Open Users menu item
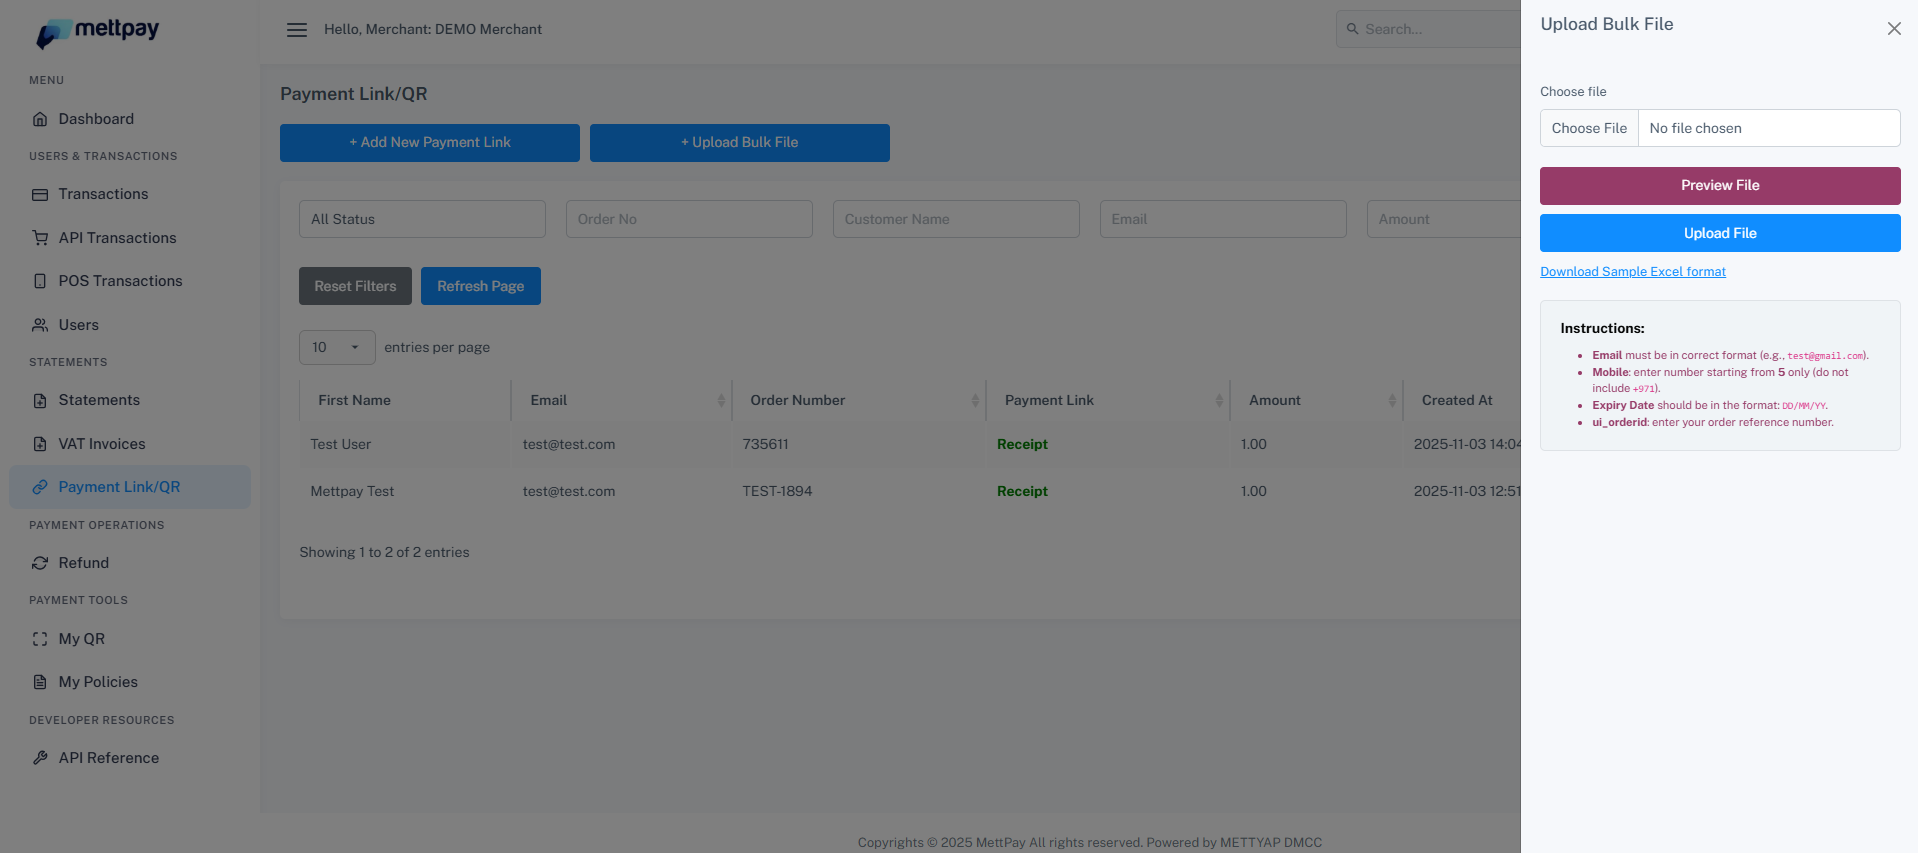 coord(130,325)
